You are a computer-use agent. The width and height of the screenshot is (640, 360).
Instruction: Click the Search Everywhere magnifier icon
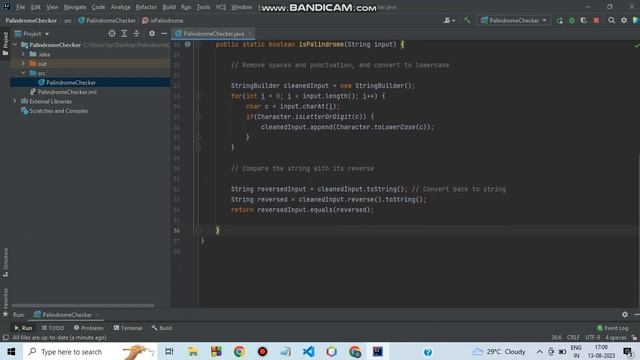[x=611, y=20]
